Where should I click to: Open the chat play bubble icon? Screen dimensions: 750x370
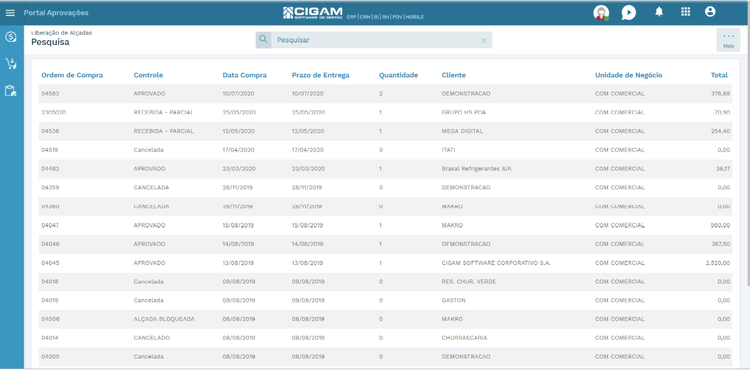(x=629, y=13)
